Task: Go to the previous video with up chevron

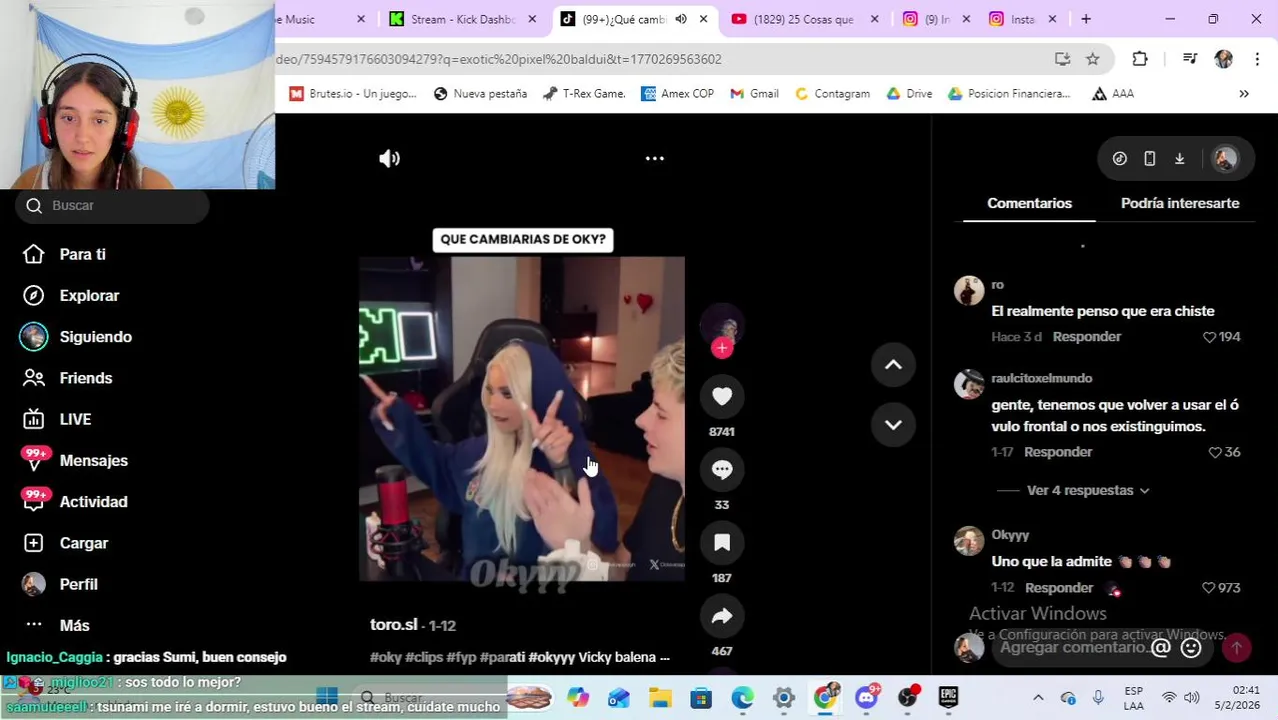Action: [893, 365]
